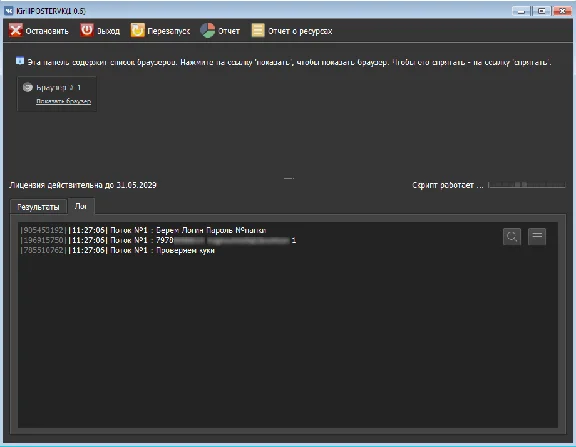
Task: Click the blue info icon before panel description
Action: 20,61
